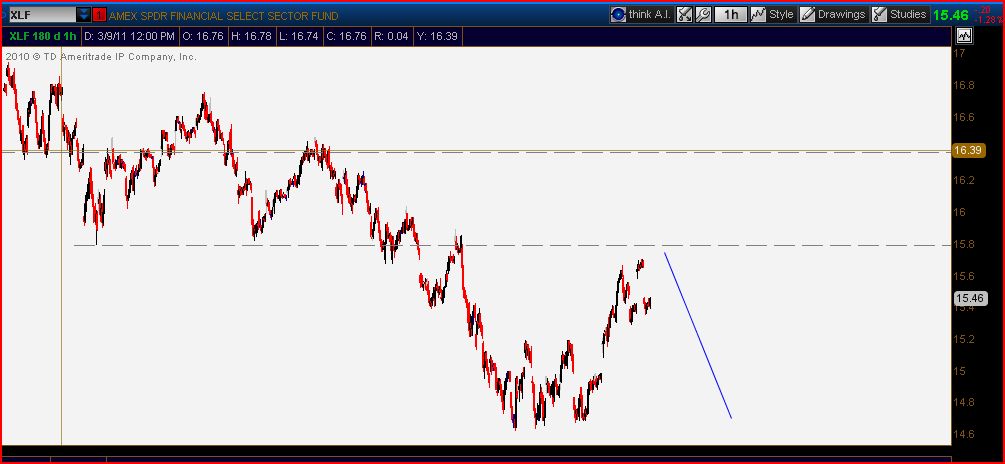The height and width of the screenshot is (464, 1005).
Task: Open the Style menu
Action: pos(773,14)
